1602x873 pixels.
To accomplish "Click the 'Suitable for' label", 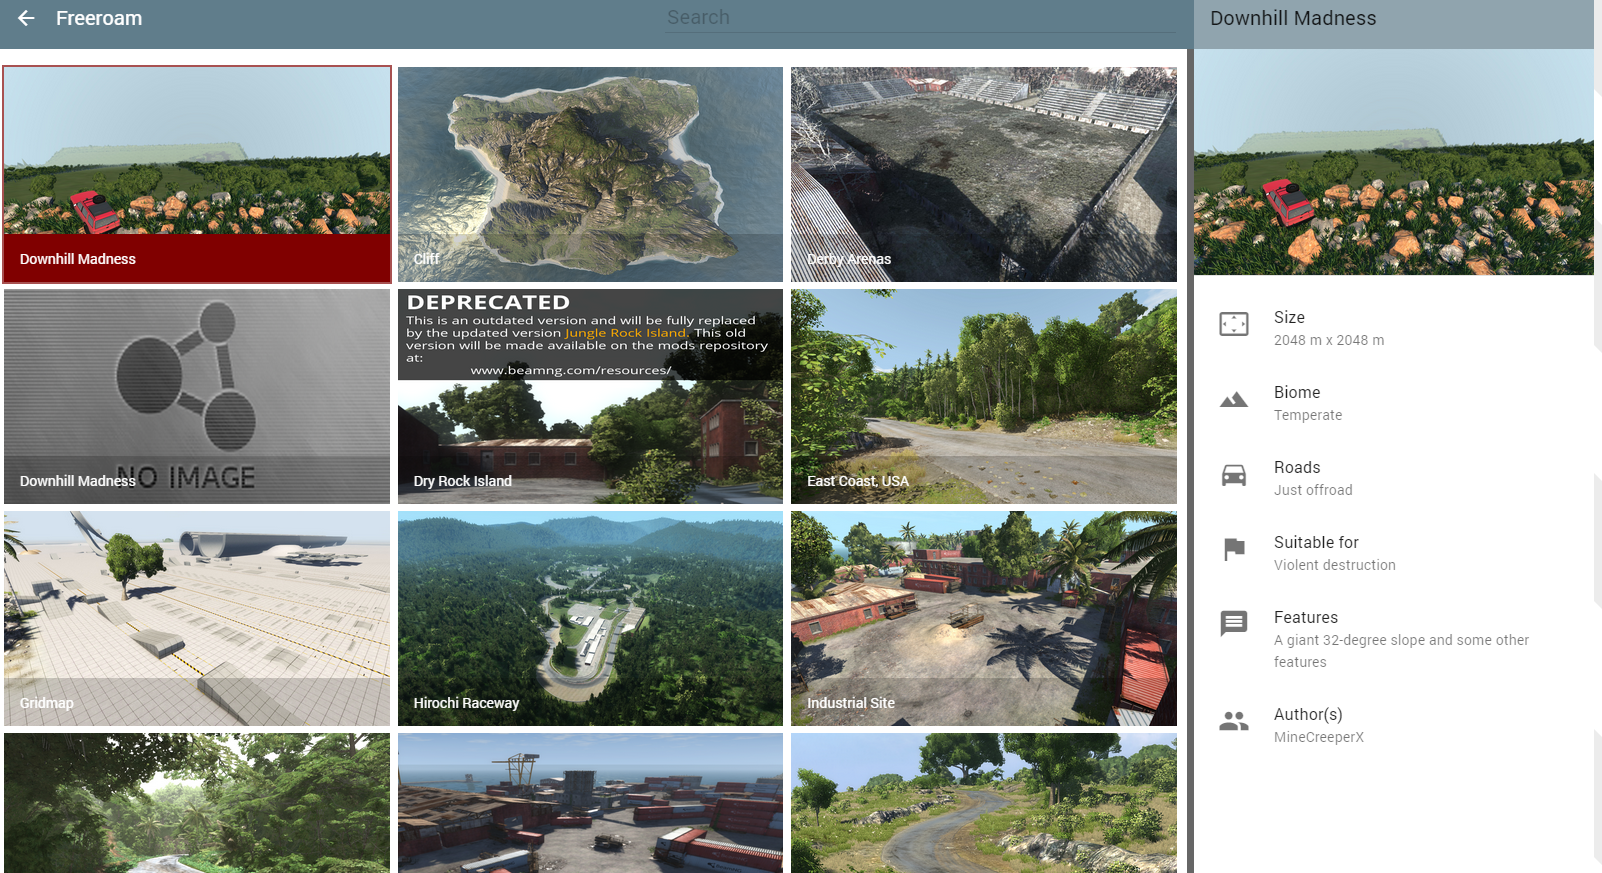I will pyautogui.click(x=1316, y=542).
